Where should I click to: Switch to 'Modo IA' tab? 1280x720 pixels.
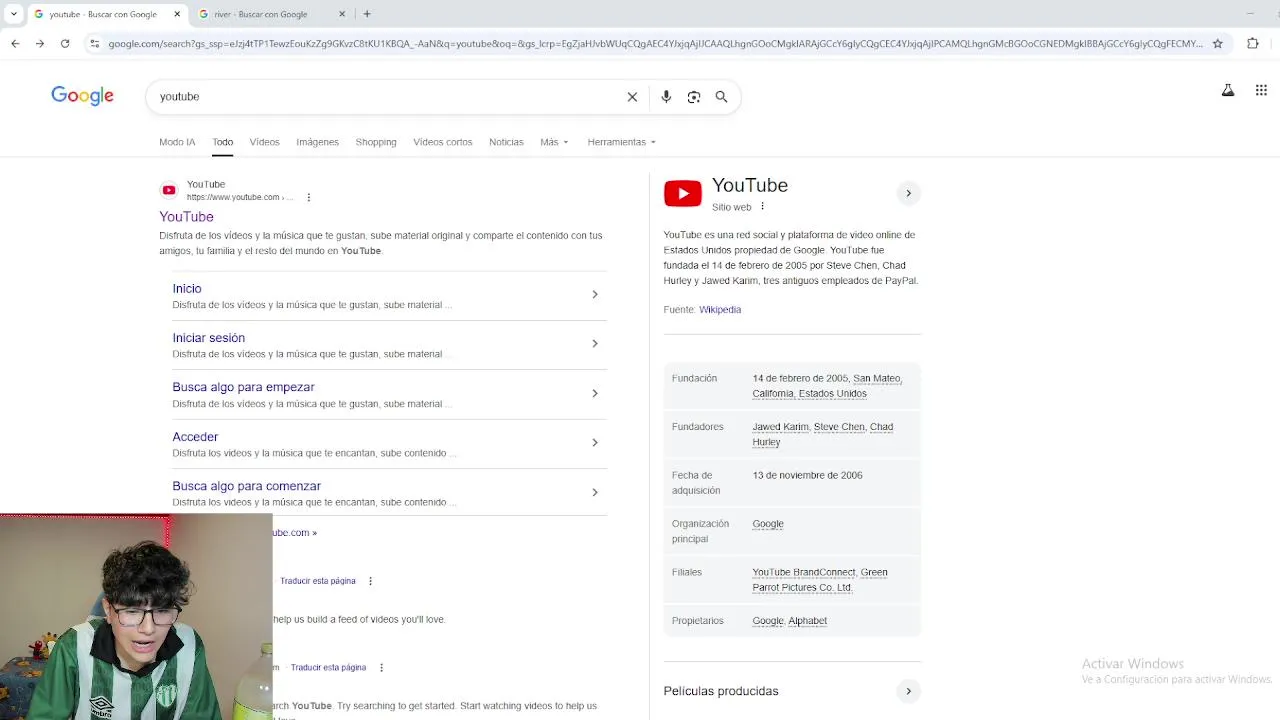177,142
